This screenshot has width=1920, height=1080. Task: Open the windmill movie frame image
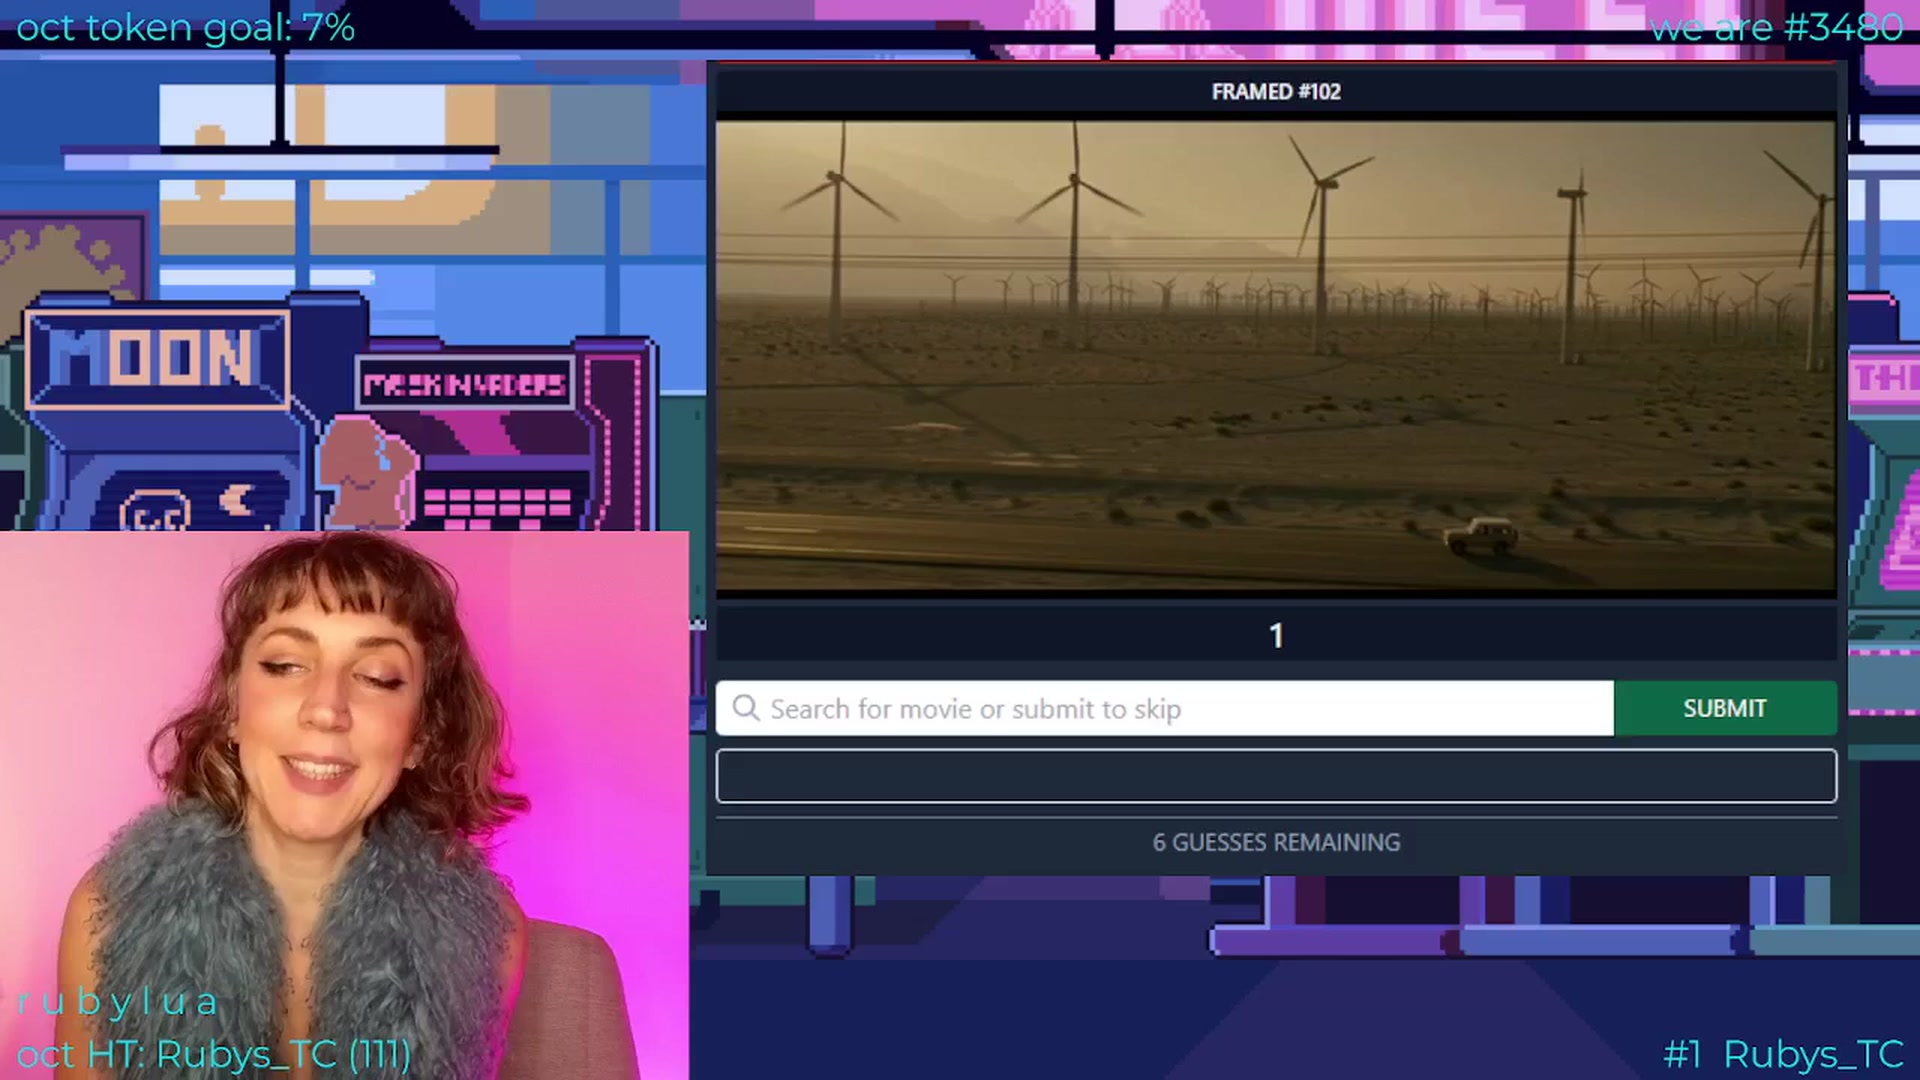[x=1276, y=358]
